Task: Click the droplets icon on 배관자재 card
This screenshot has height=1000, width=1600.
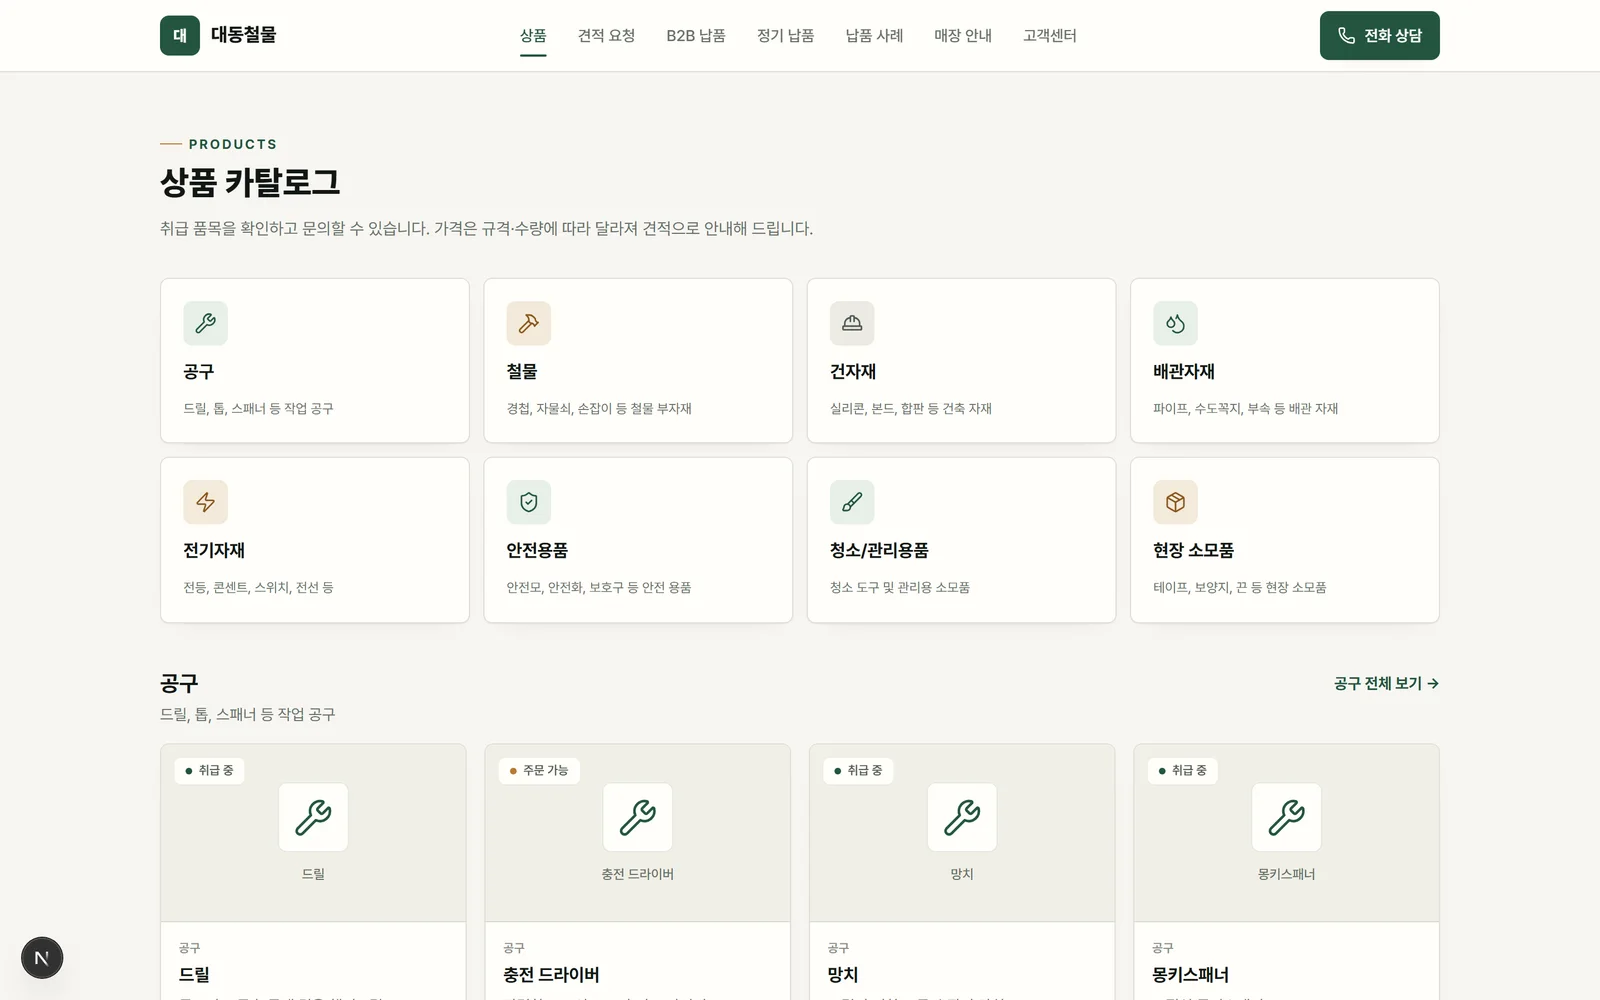Action: coord(1175,323)
